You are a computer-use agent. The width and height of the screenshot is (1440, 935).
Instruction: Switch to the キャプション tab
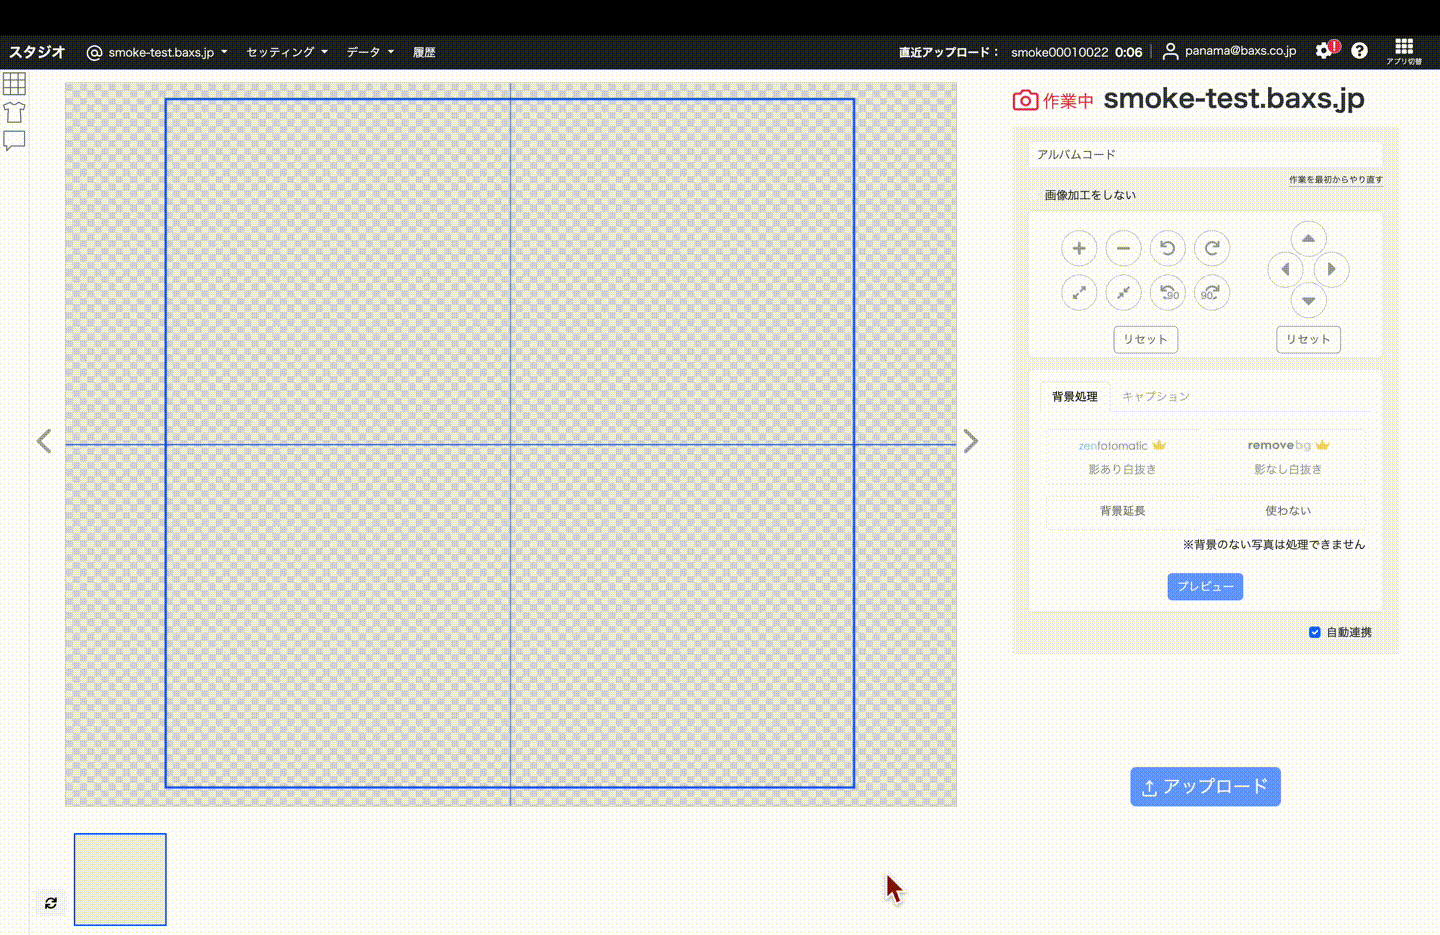click(1155, 397)
